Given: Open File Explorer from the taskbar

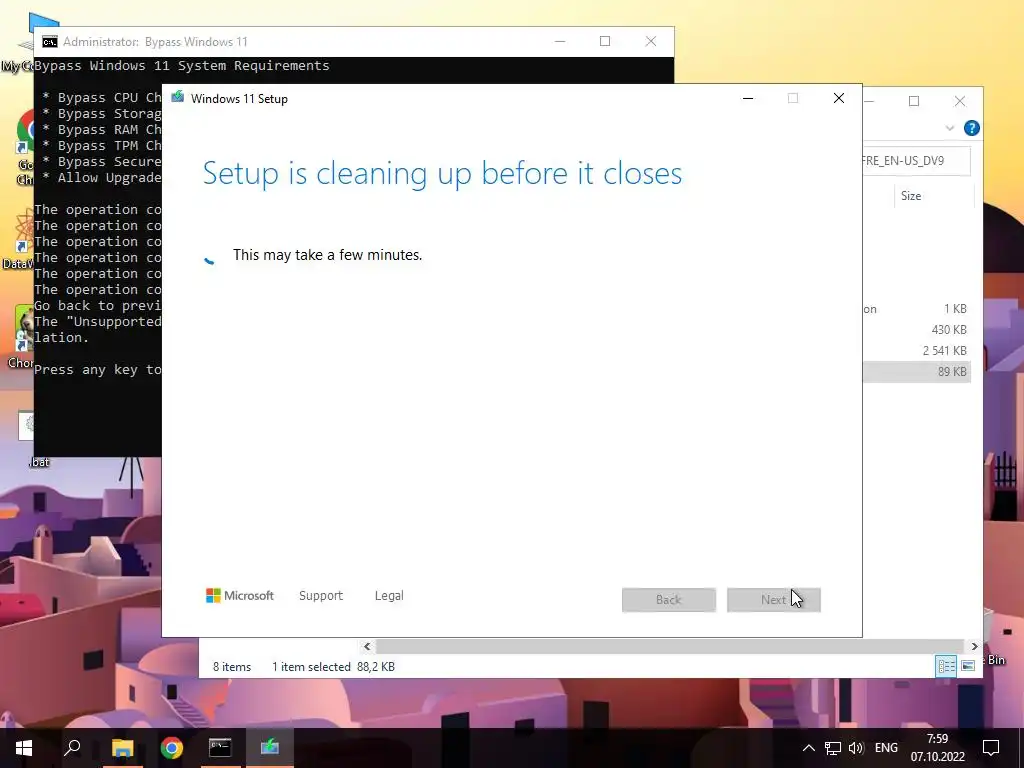Looking at the screenshot, I should [122, 748].
